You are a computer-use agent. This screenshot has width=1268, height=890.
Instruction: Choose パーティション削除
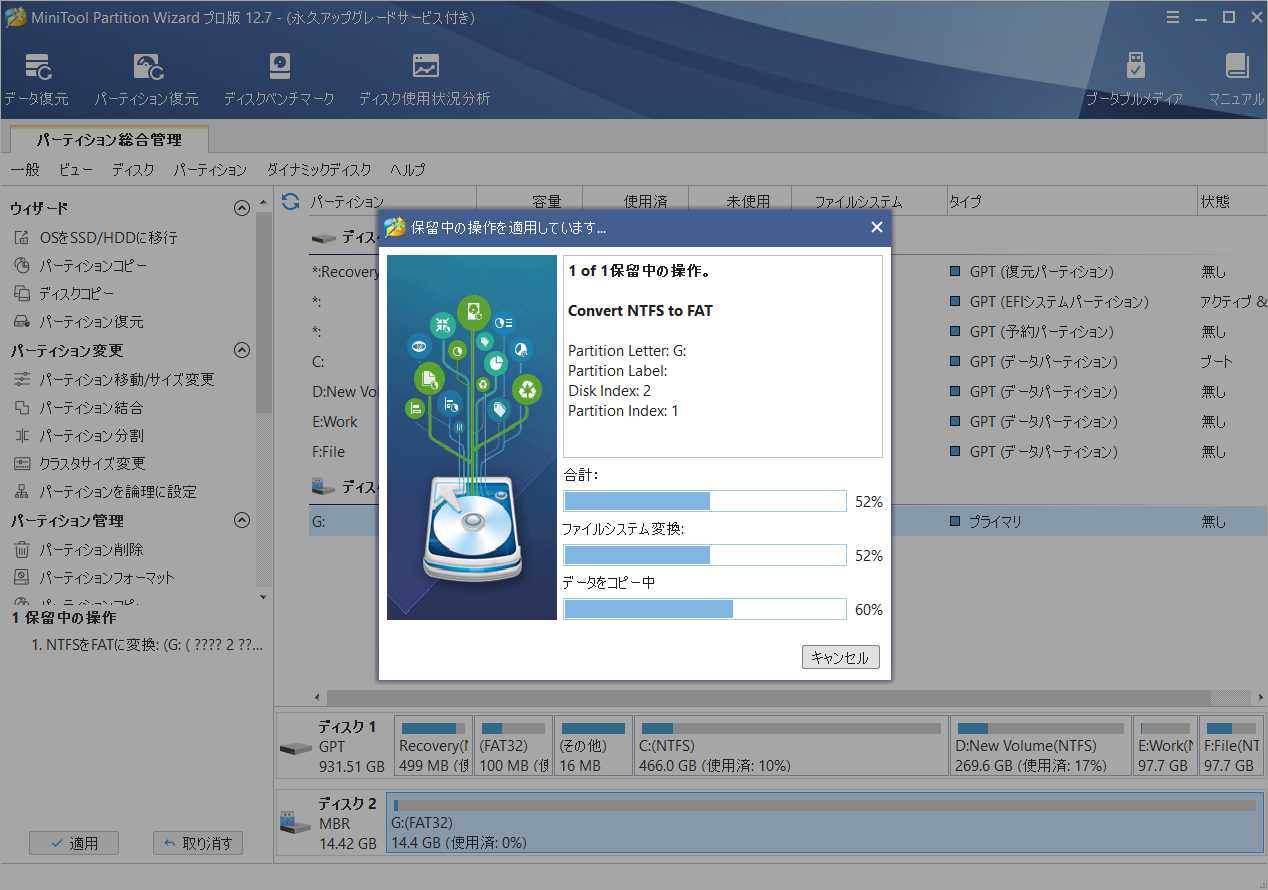(x=78, y=550)
